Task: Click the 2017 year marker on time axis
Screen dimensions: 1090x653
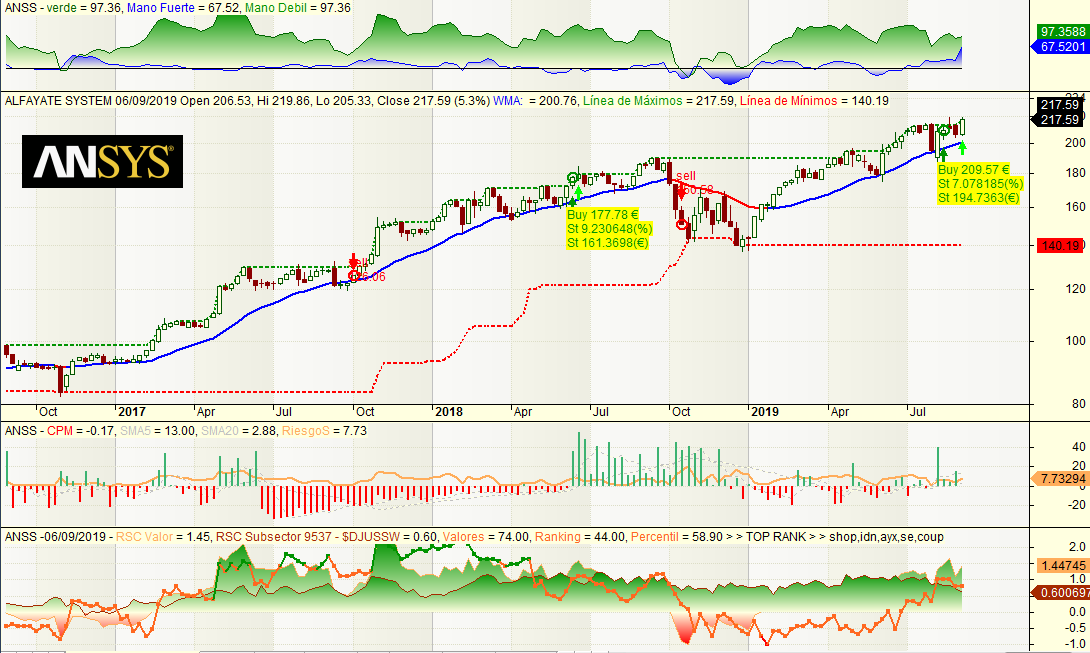Action: point(131,412)
